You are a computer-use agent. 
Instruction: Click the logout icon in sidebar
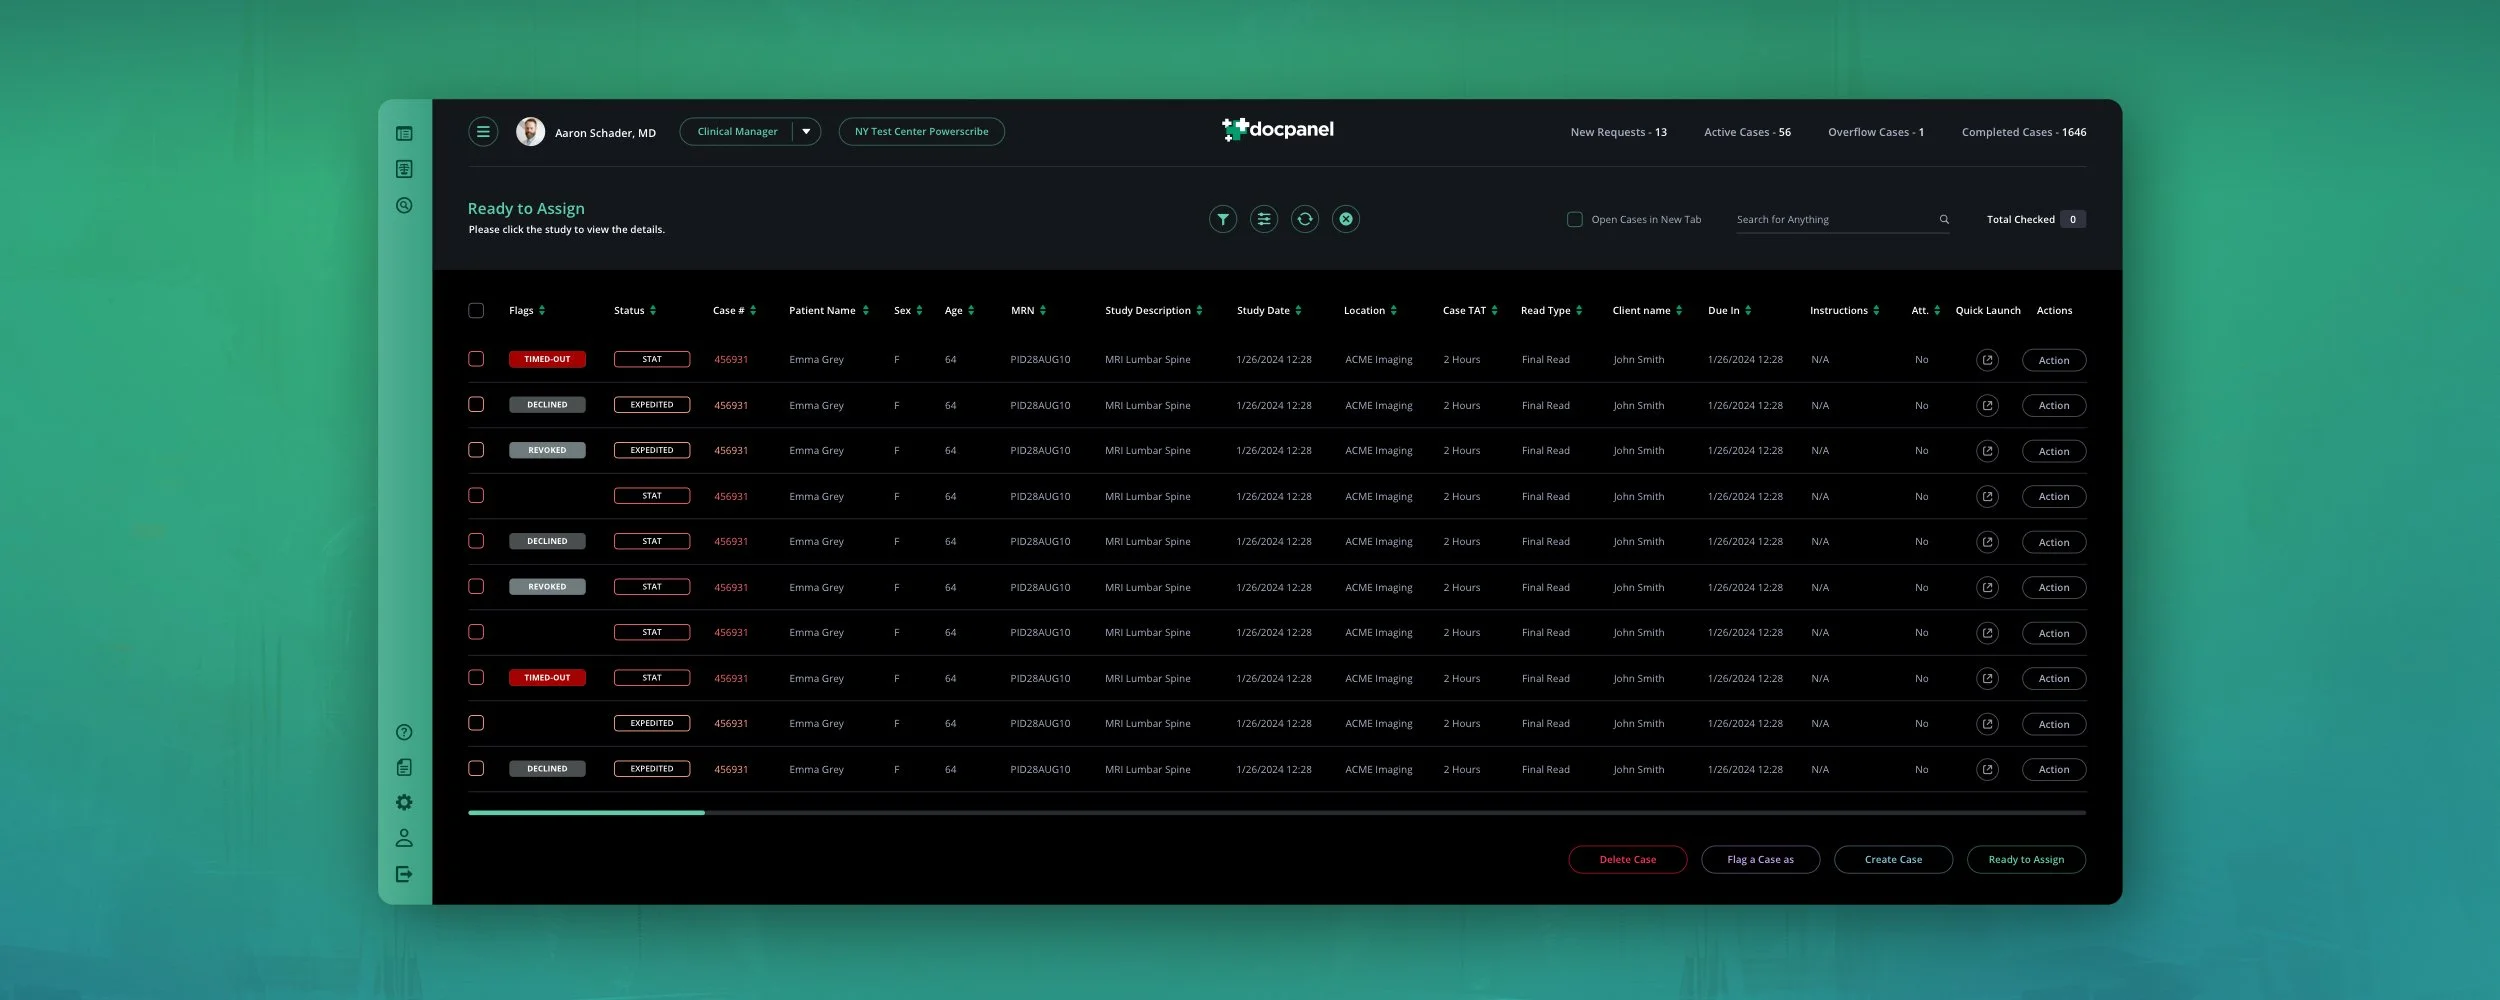click(404, 874)
